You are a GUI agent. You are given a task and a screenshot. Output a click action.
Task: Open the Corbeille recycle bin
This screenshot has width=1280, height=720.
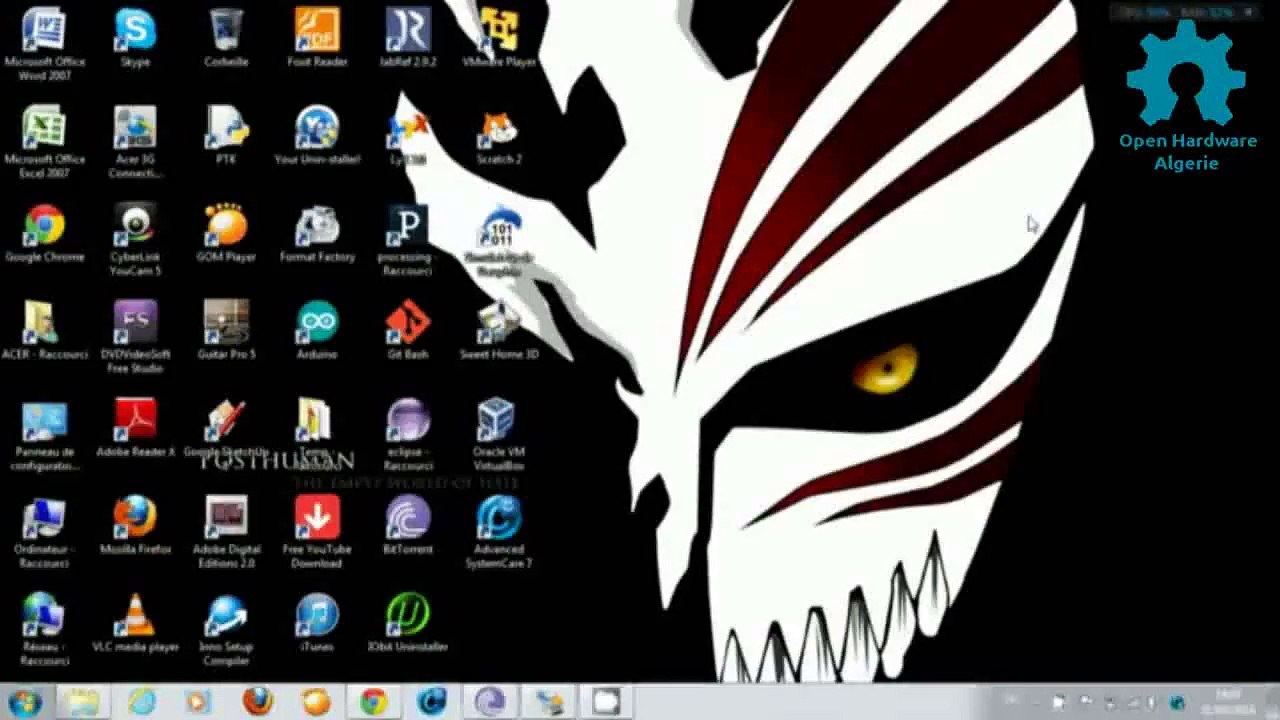(226, 38)
